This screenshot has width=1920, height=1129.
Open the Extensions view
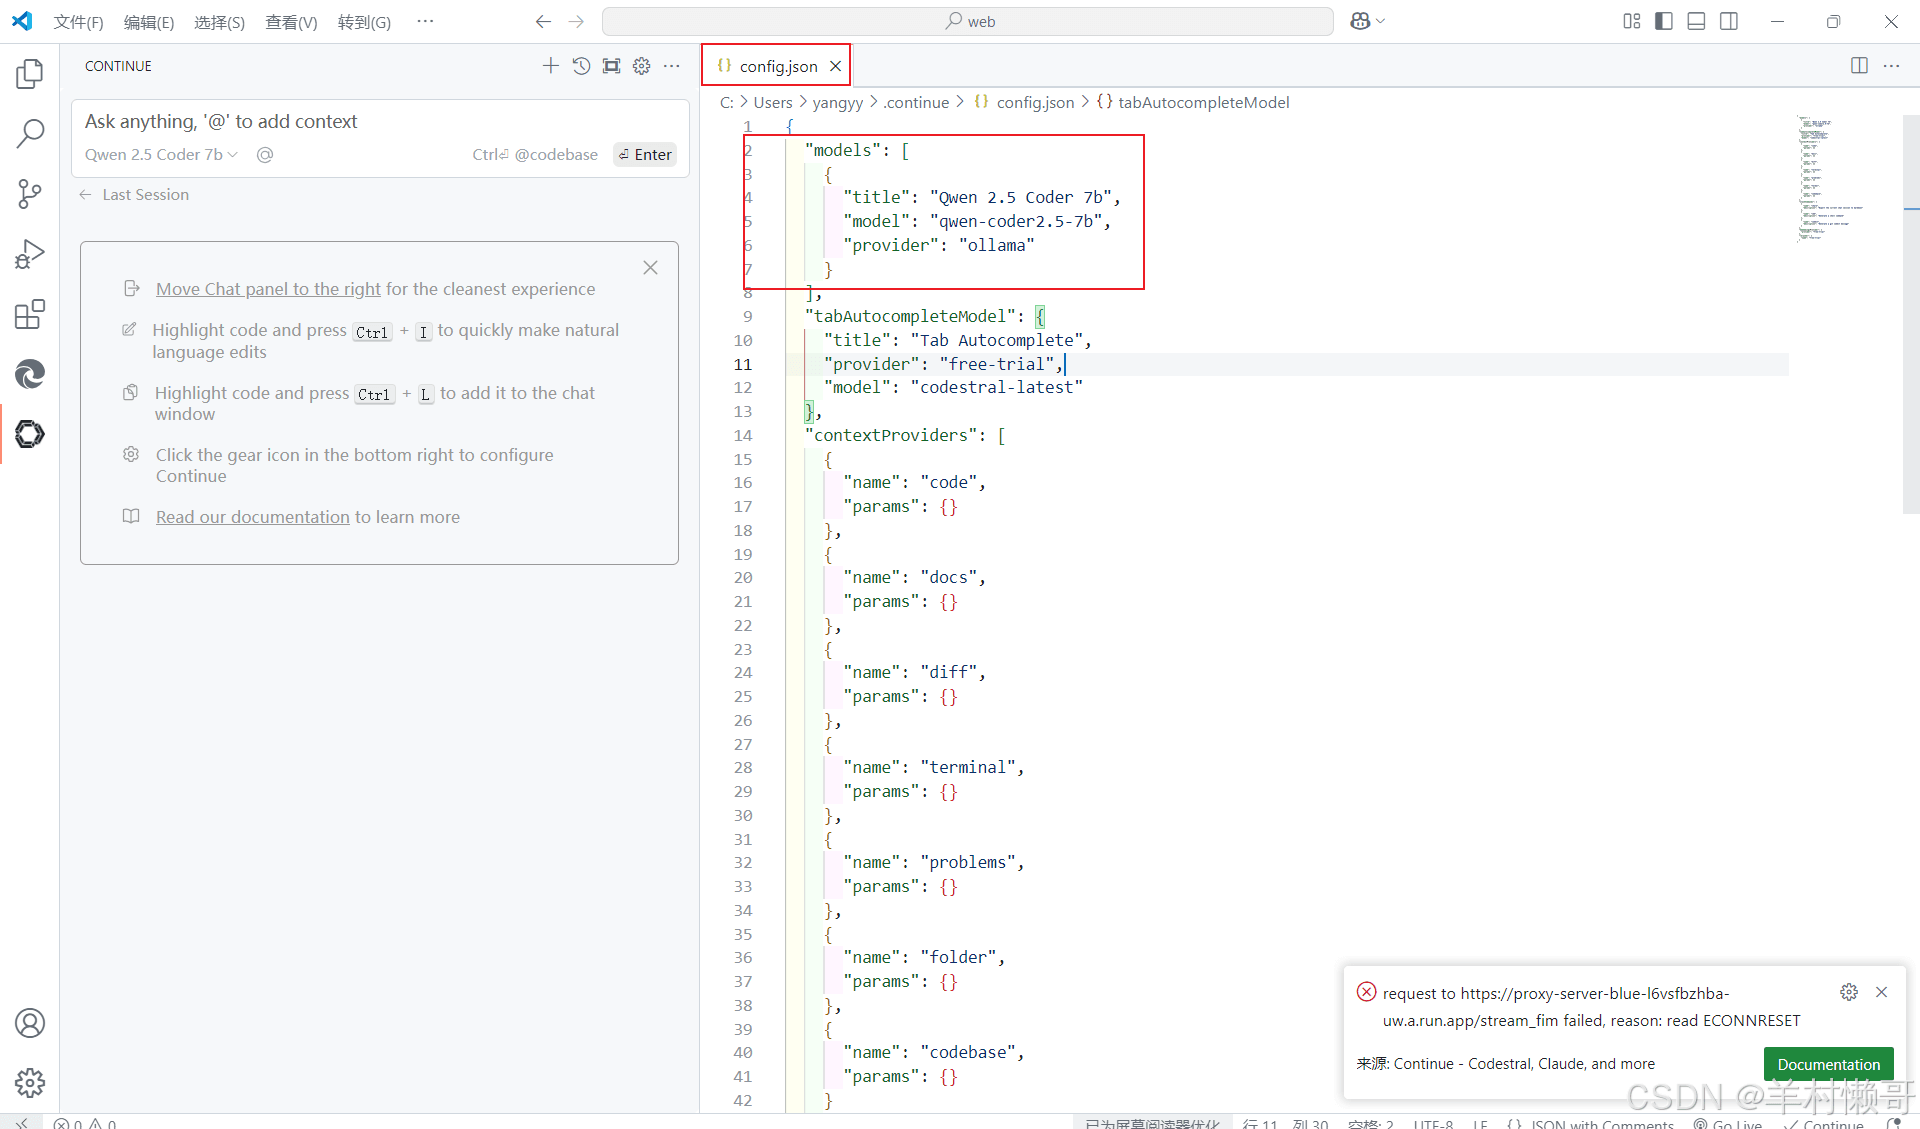pyautogui.click(x=30, y=314)
